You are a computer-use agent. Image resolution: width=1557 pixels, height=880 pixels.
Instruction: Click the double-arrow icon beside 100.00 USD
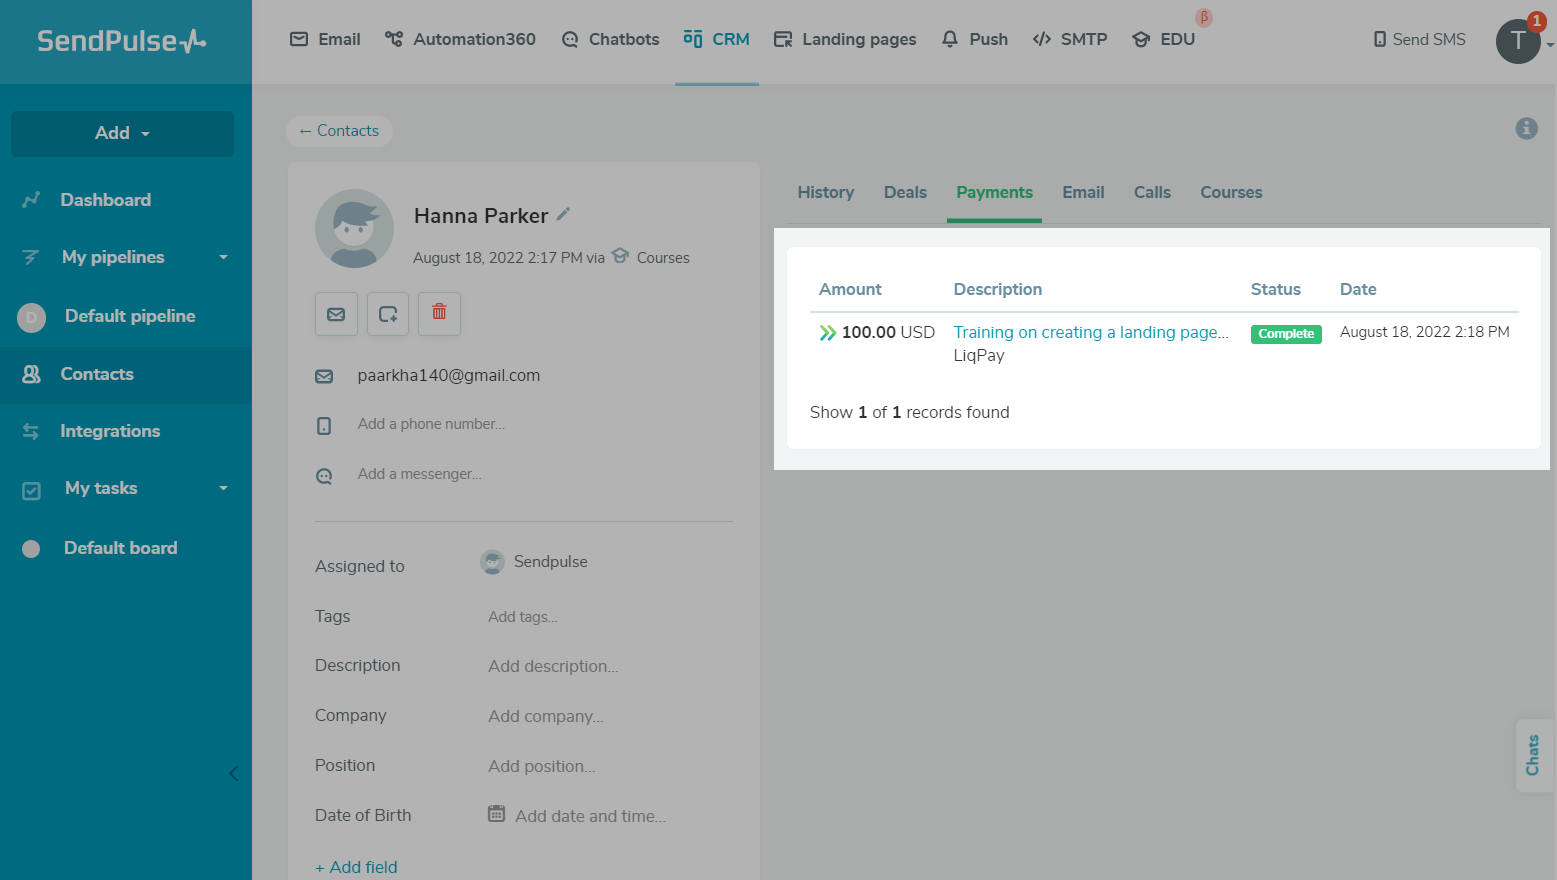click(x=827, y=333)
